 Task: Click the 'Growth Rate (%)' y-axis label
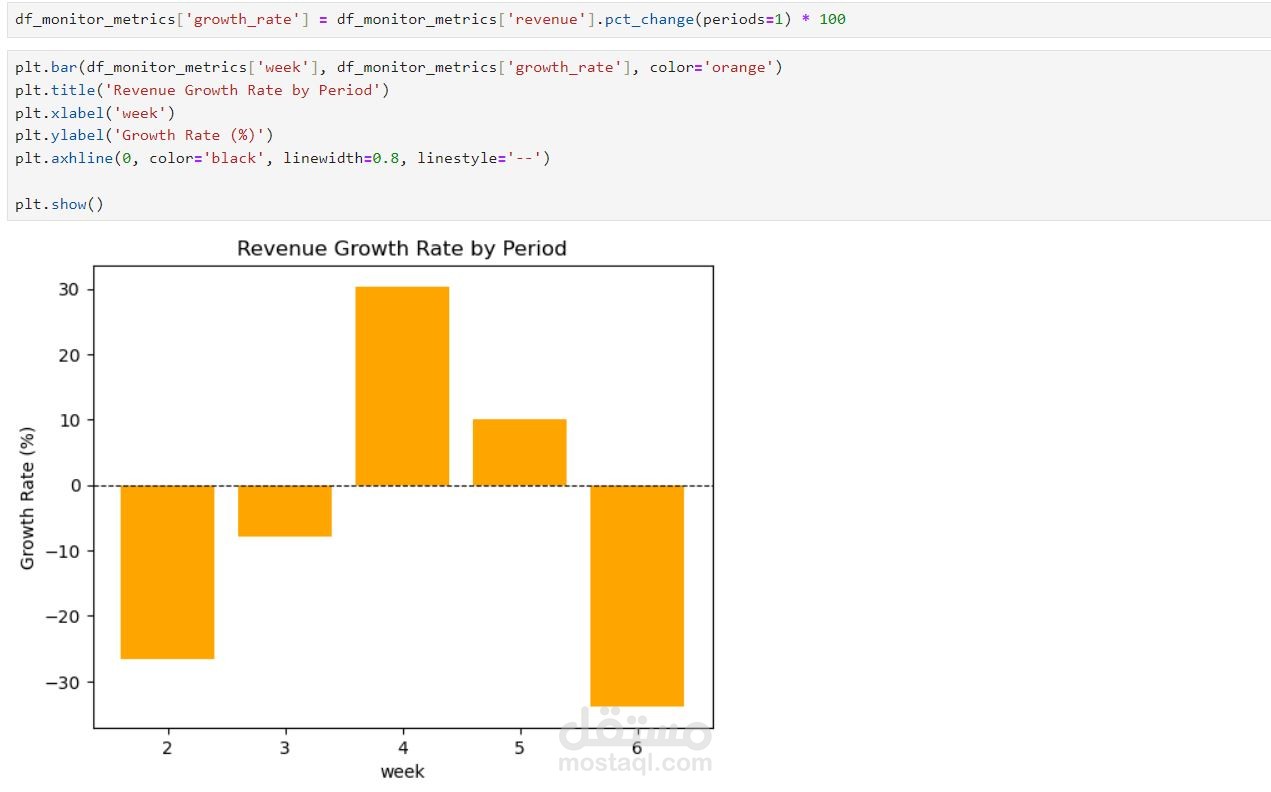[27, 498]
